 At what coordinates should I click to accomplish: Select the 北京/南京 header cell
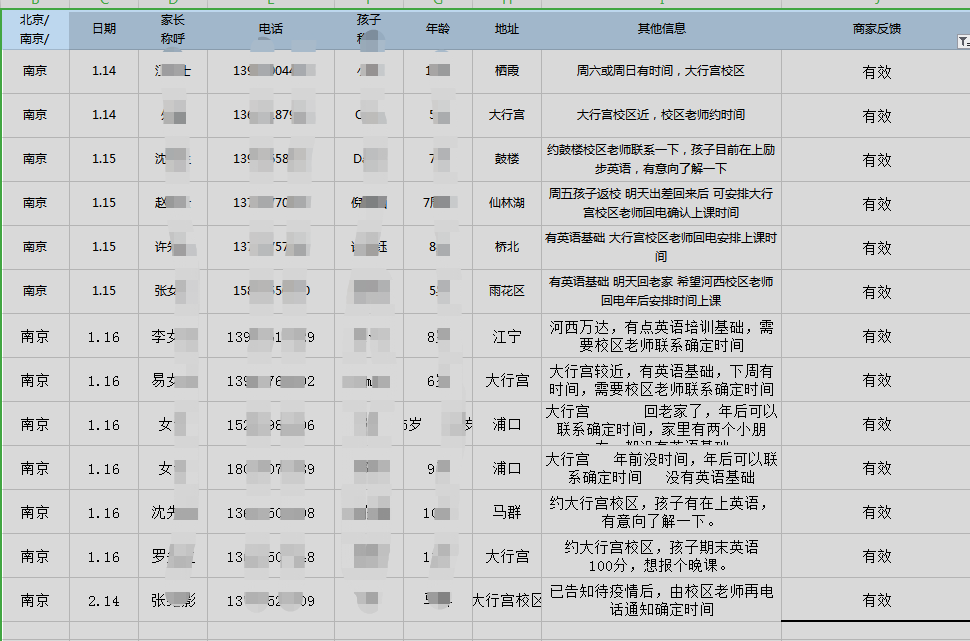pyautogui.click(x=35, y=29)
